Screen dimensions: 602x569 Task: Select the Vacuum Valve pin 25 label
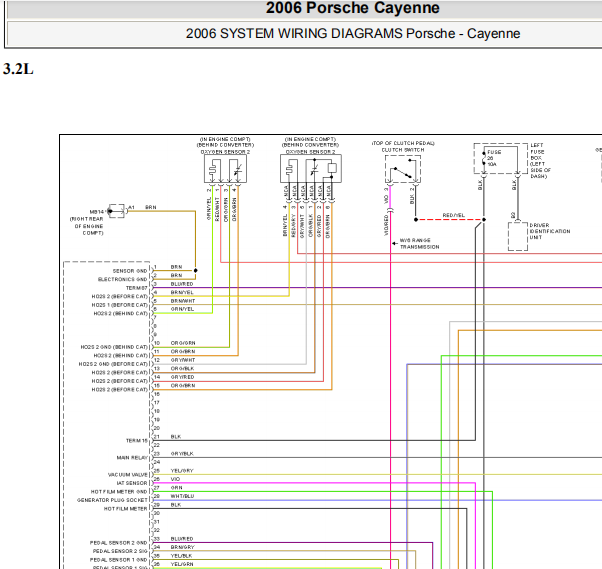click(127, 475)
